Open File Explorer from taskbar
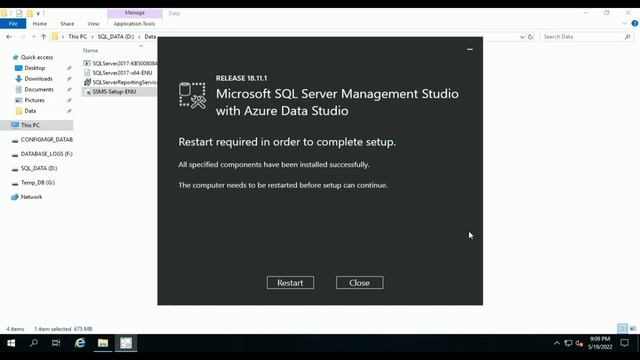Viewport: 640px width, 360px height. (103, 343)
